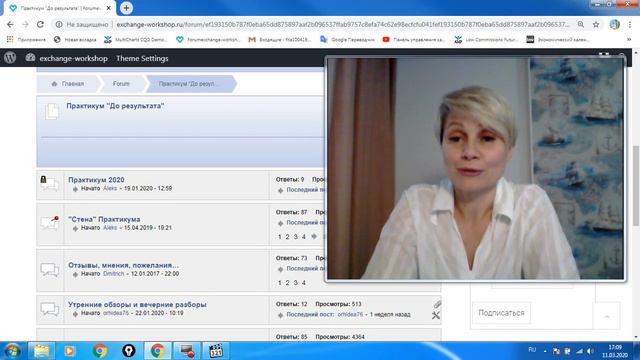Open Google Переводчик bookmark
The height and width of the screenshot is (360, 640).
tap(347, 40)
